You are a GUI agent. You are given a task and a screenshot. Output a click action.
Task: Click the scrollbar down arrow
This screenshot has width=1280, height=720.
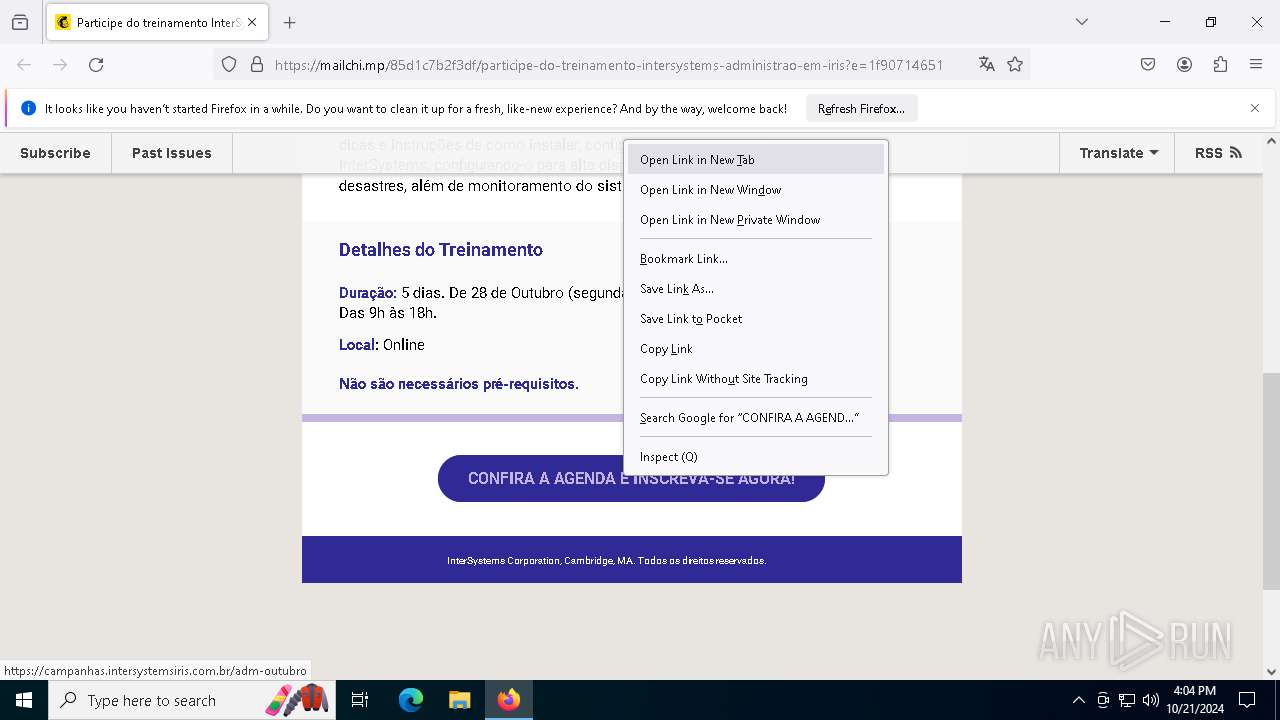[x=1271, y=672]
